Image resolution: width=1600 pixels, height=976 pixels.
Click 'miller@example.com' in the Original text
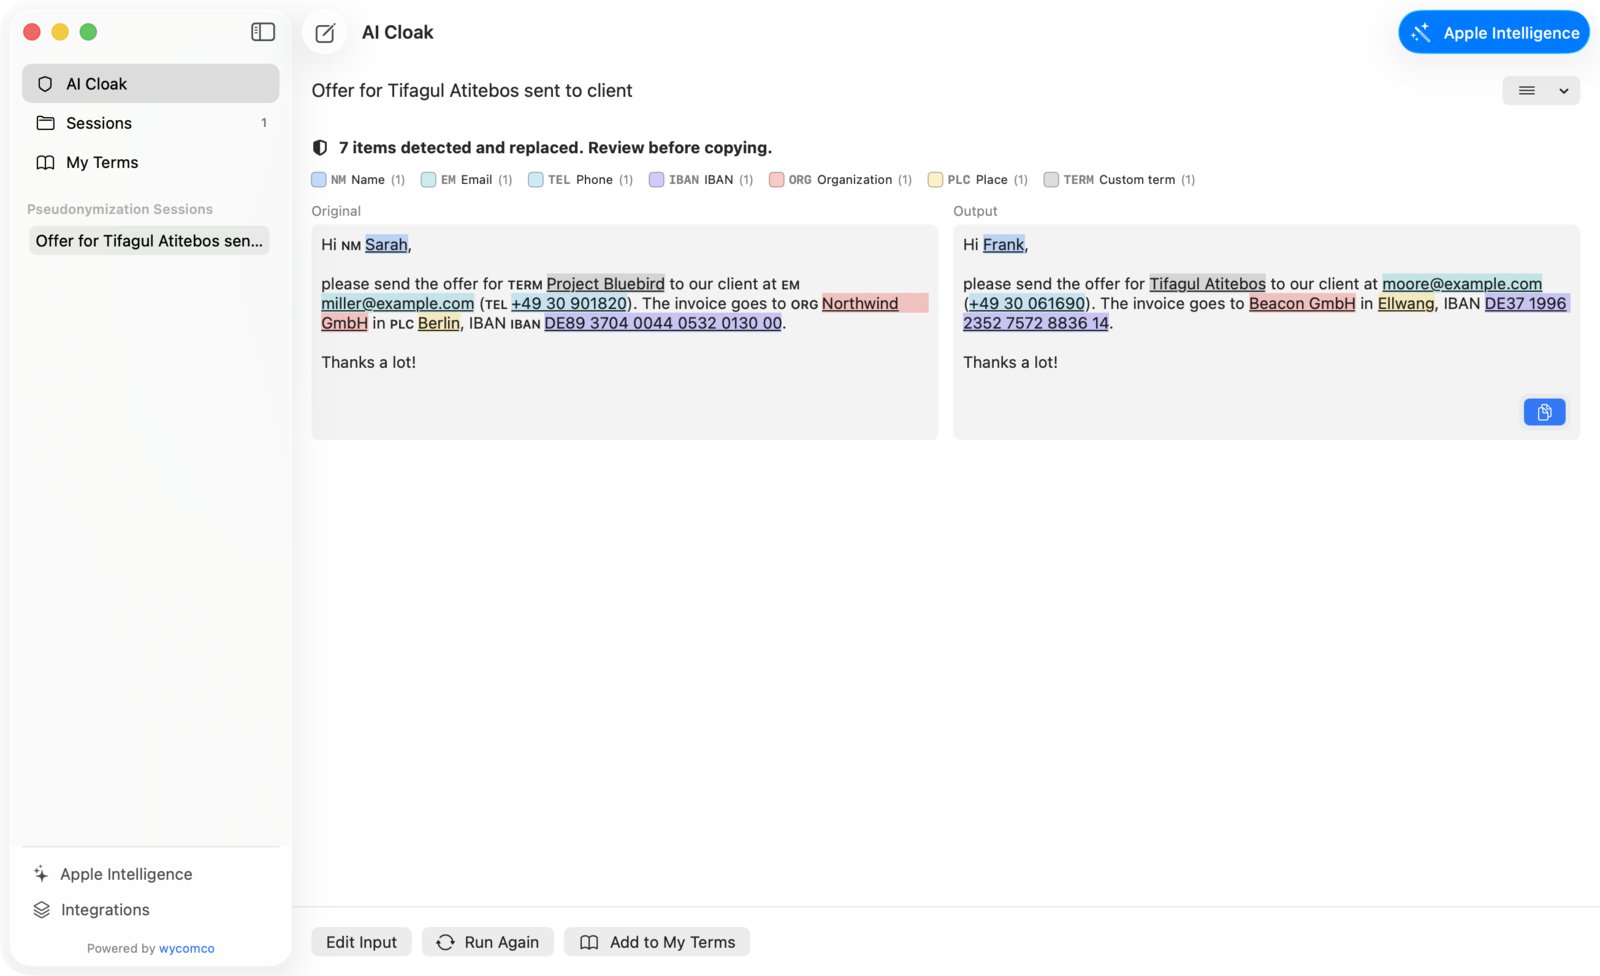(398, 304)
